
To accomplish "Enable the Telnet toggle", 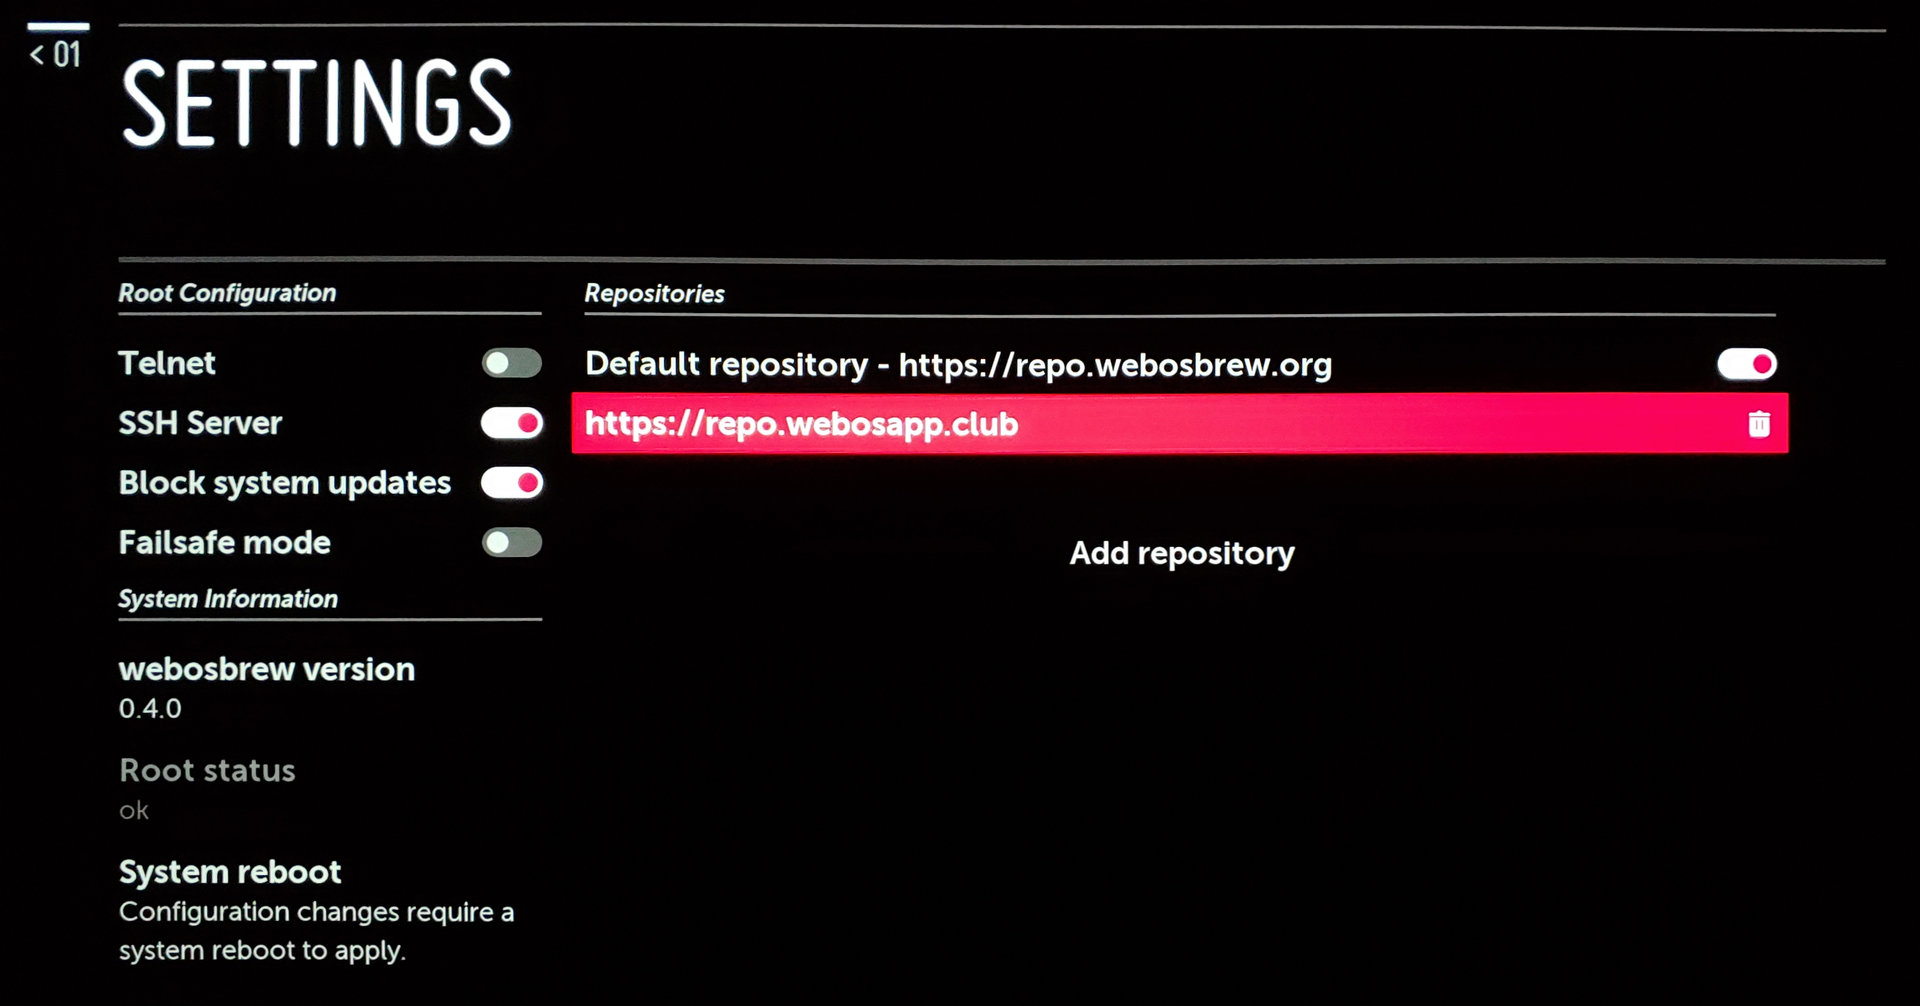I will (511, 363).
